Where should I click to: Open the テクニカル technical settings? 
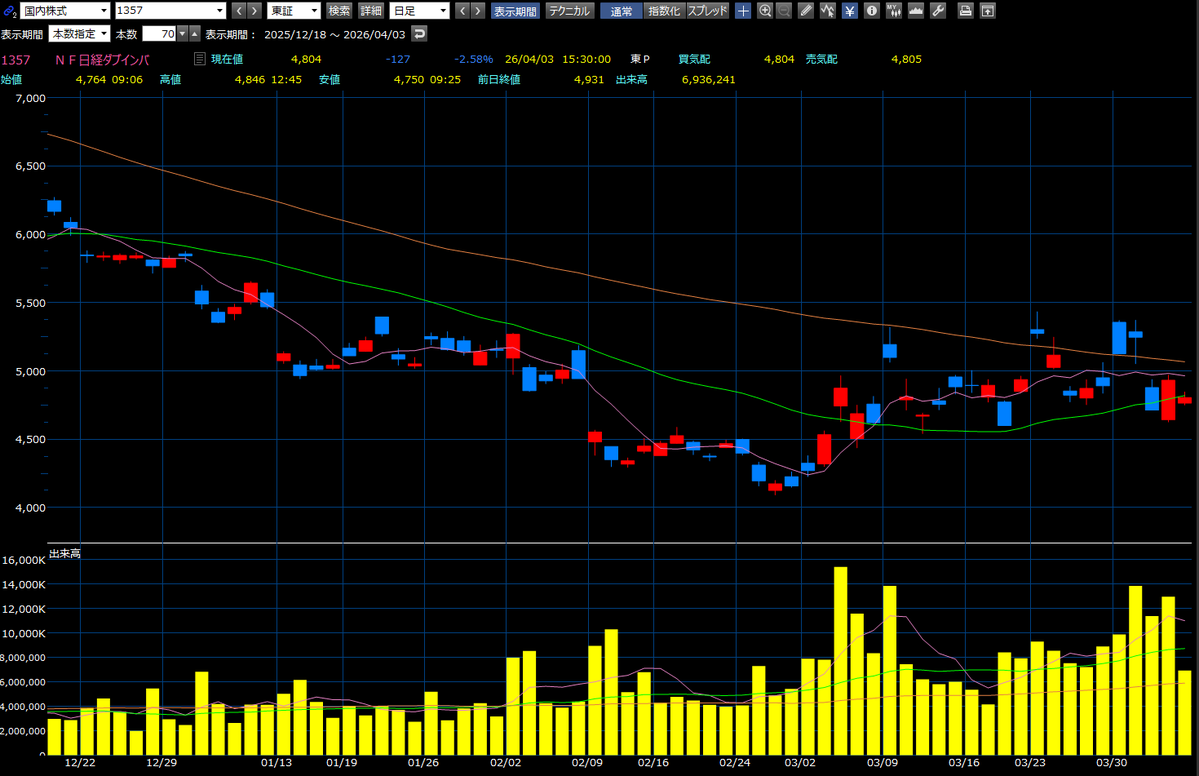[570, 11]
